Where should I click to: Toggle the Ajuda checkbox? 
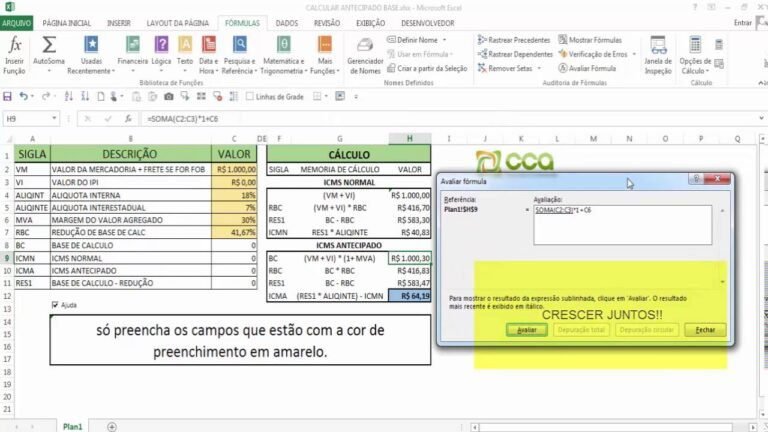click(x=55, y=305)
